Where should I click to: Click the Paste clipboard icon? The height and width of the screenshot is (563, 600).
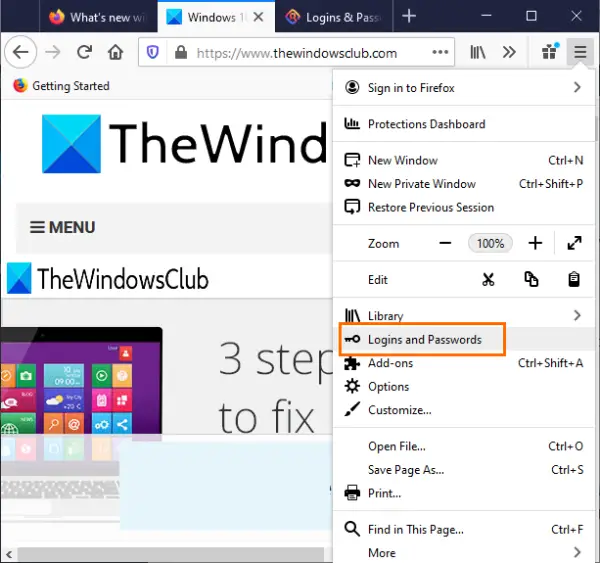tap(574, 279)
